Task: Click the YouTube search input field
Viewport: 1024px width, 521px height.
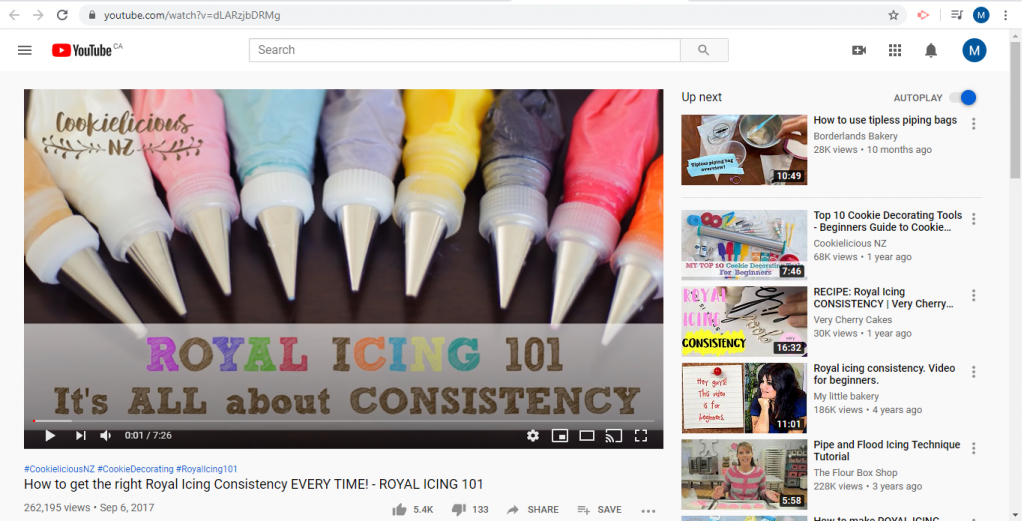Action: [464, 50]
